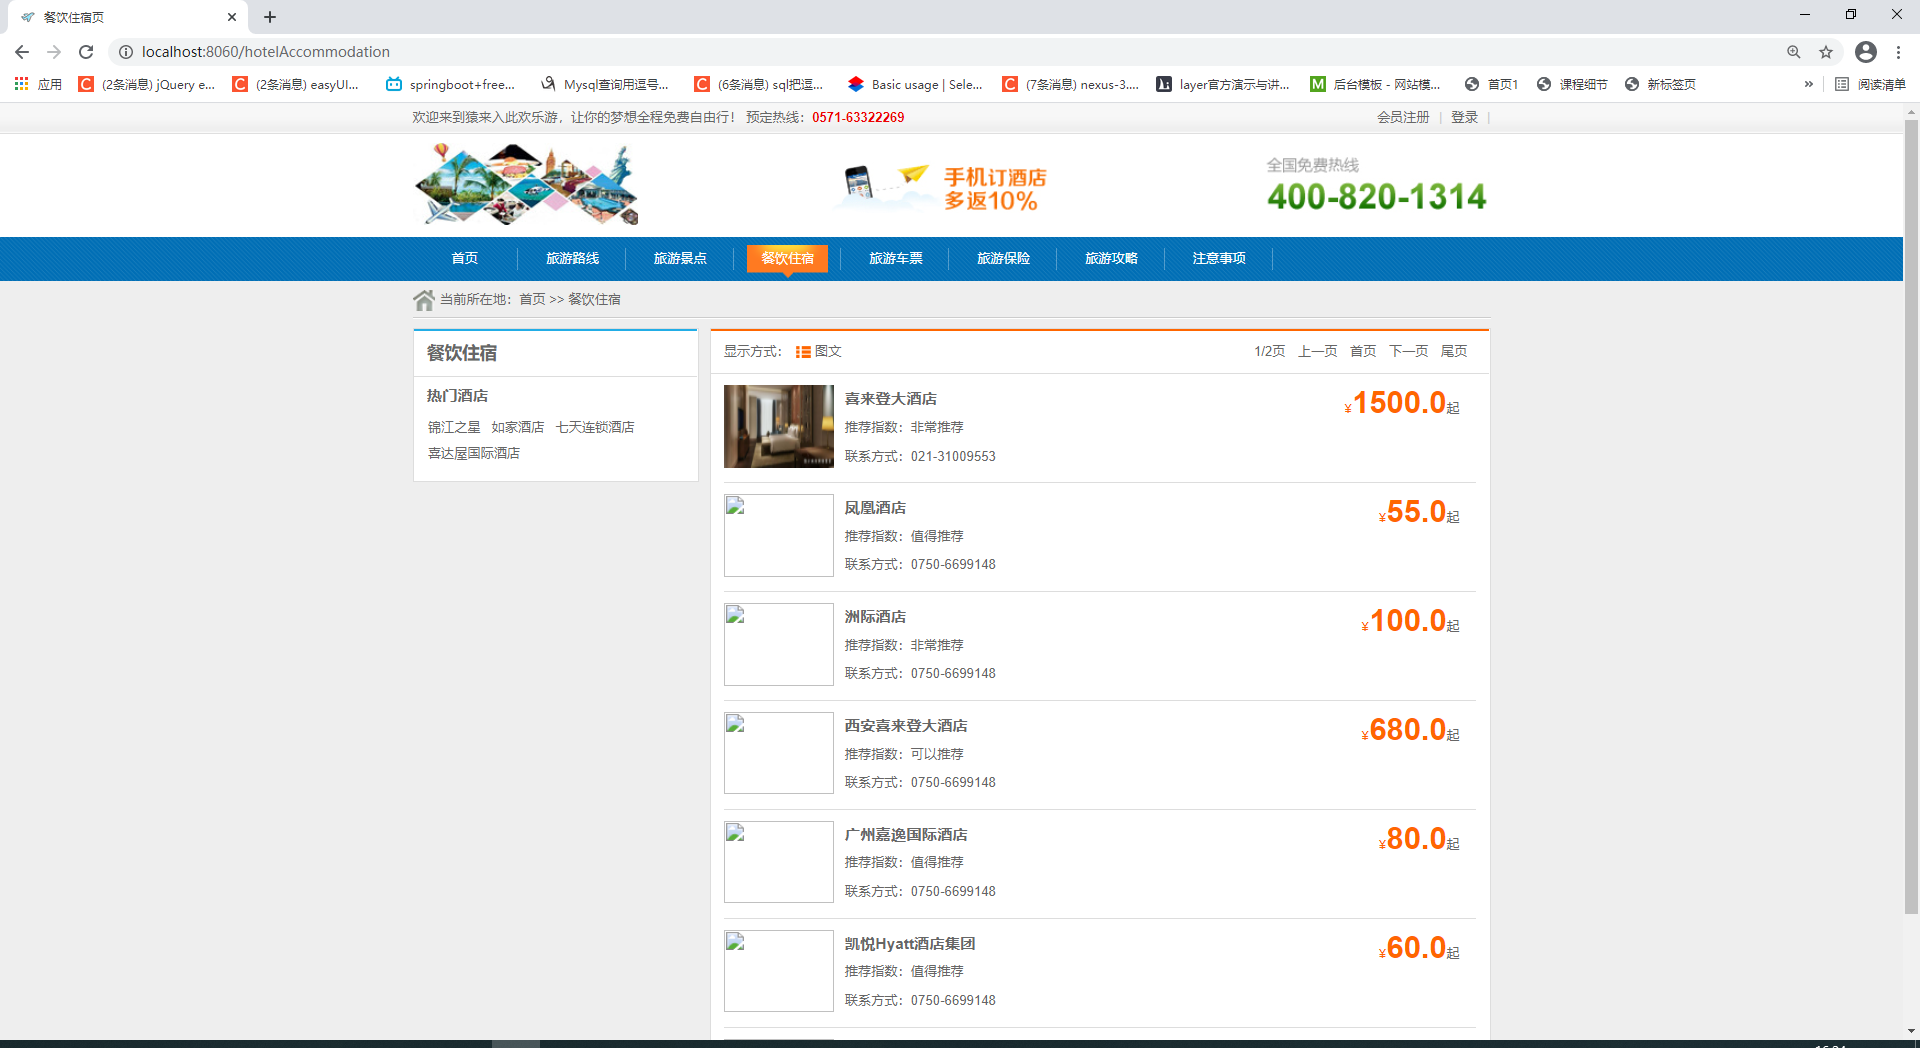Open the layer官方演示 bookmark

point(1223,84)
